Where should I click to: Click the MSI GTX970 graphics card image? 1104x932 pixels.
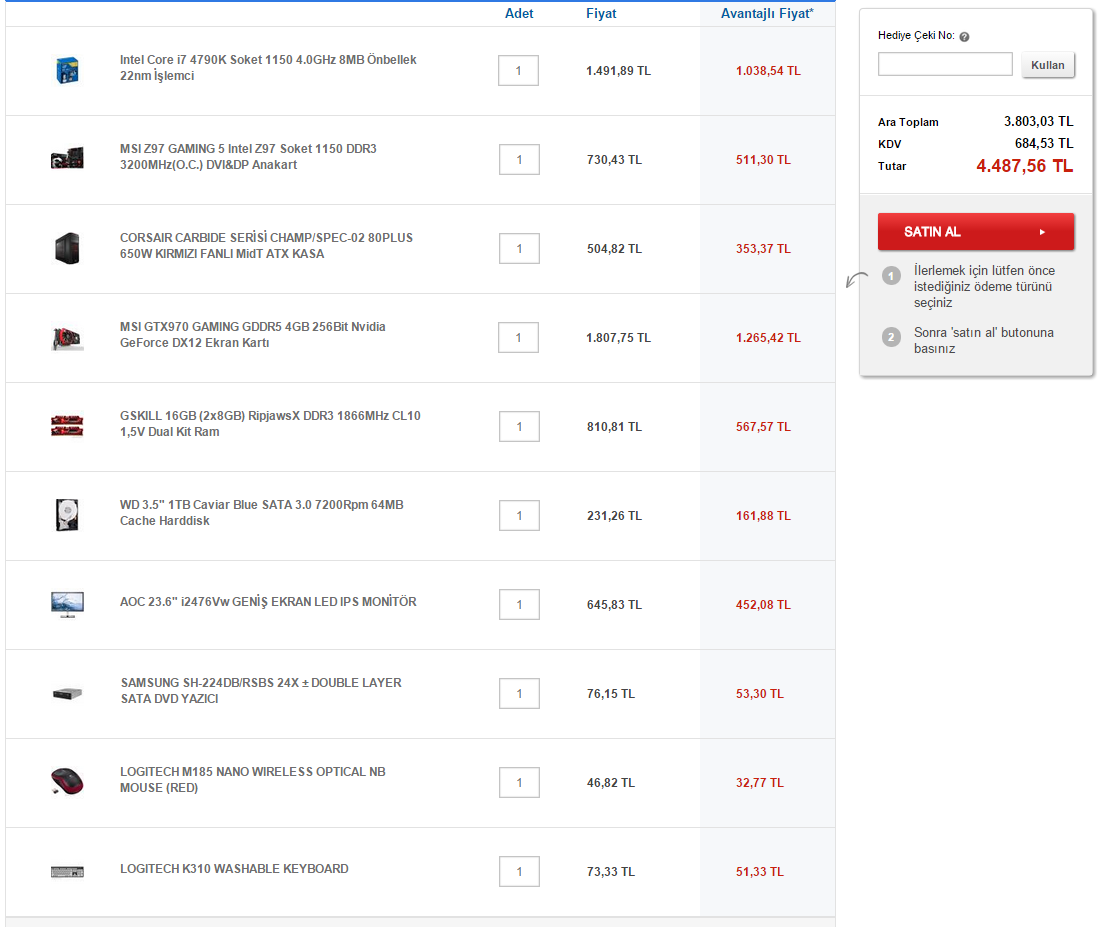coord(67,337)
